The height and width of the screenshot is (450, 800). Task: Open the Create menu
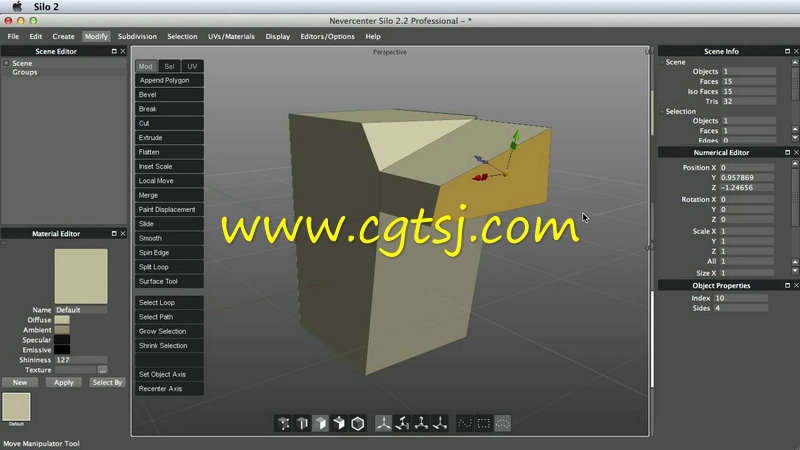pyautogui.click(x=63, y=36)
